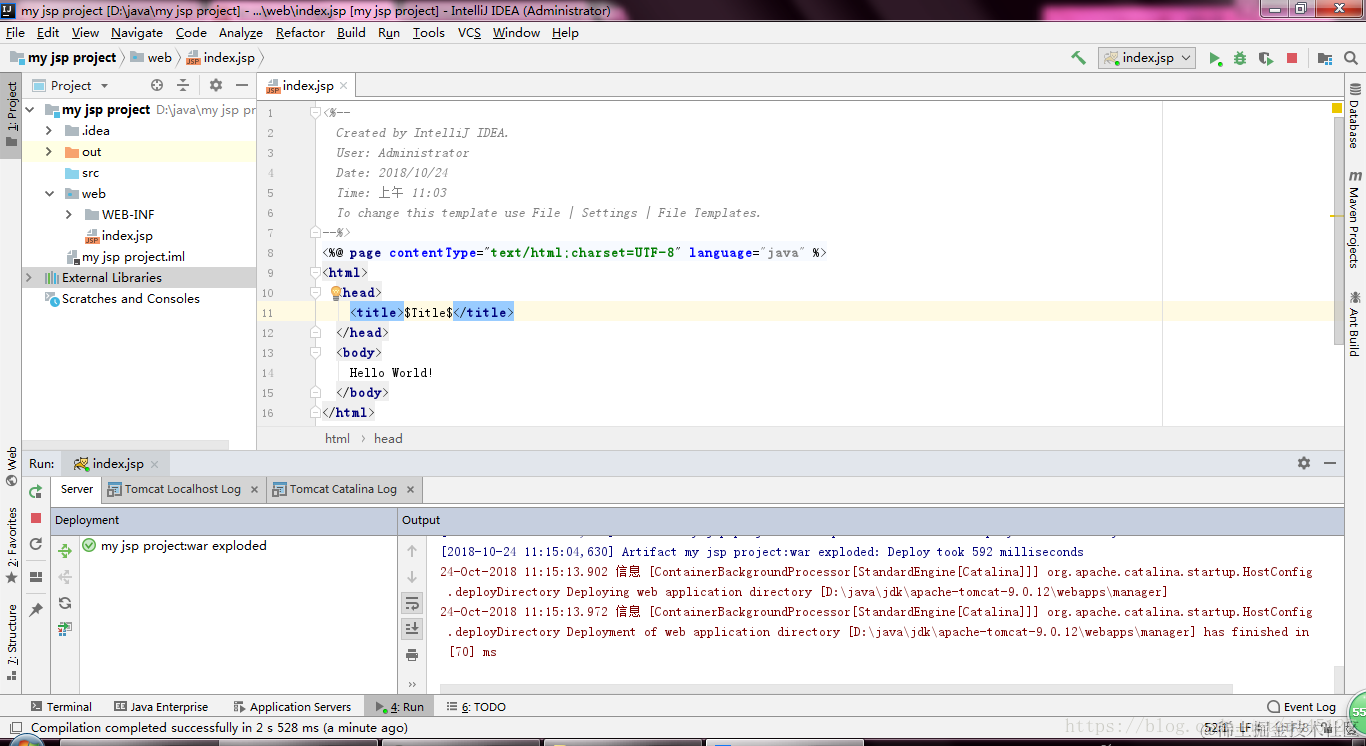This screenshot has height=746, width=1366.
Task: Run index.jsp with the green play icon
Action: coord(1215,58)
